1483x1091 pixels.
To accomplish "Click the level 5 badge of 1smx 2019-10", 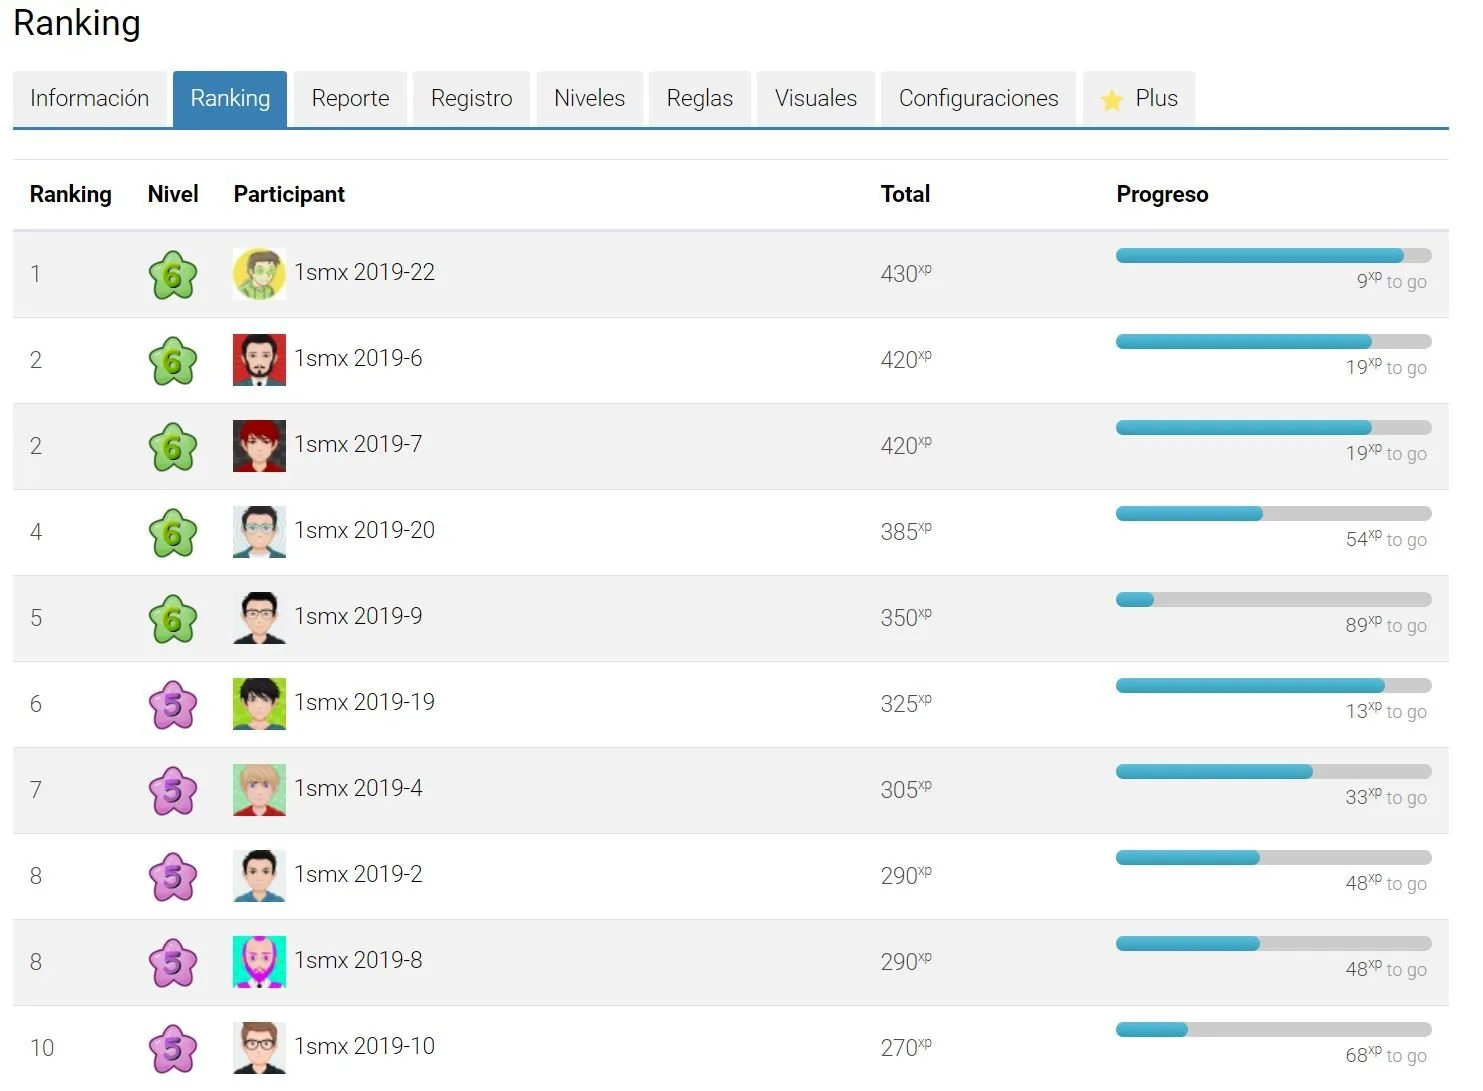I will click(173, 1049).
